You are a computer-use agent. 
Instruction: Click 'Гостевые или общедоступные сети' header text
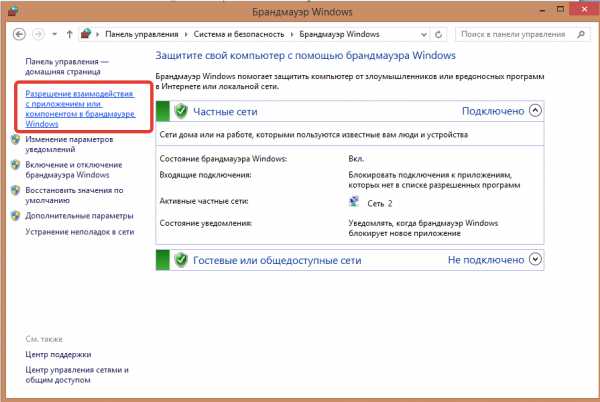(x=277, y=260)
